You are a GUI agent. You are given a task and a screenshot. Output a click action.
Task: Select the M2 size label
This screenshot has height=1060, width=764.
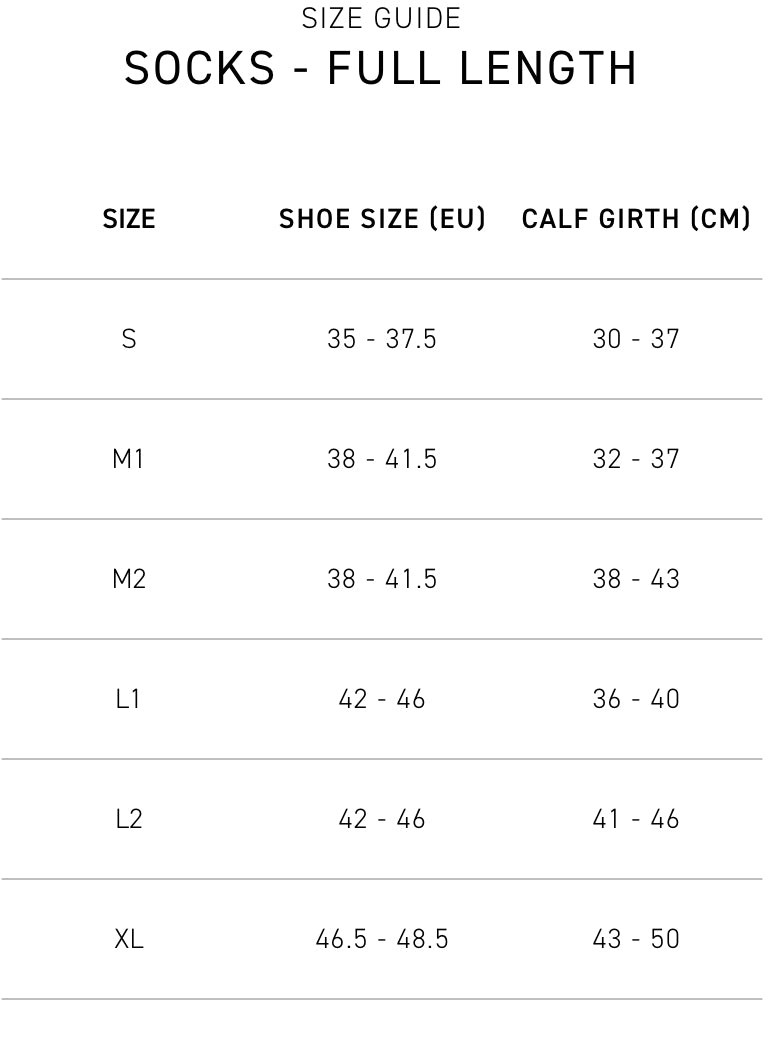pyautogui.click(x=129, y=579)
